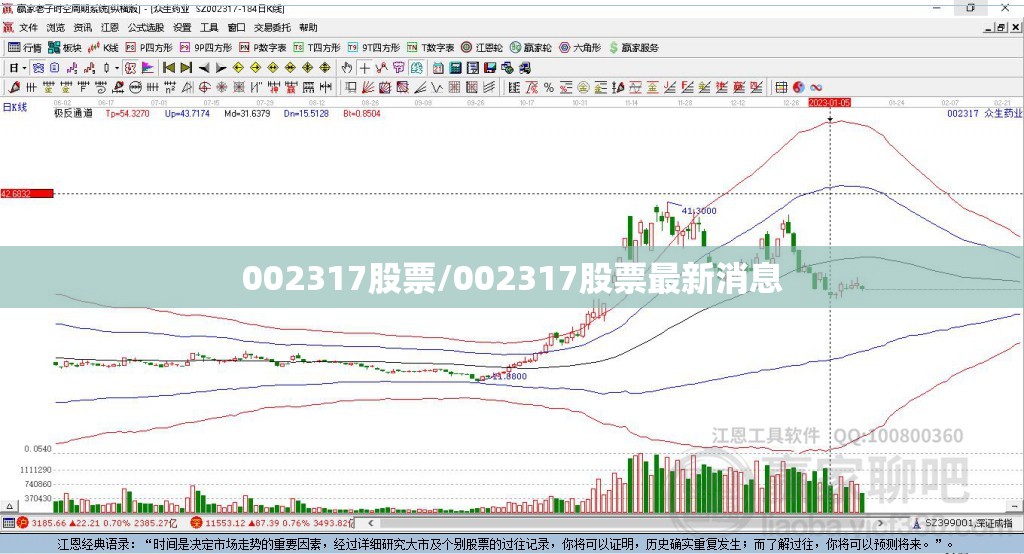The image size is (1024, 554).
Task: Click the black left arrow icon
Action: click(204, 68)
